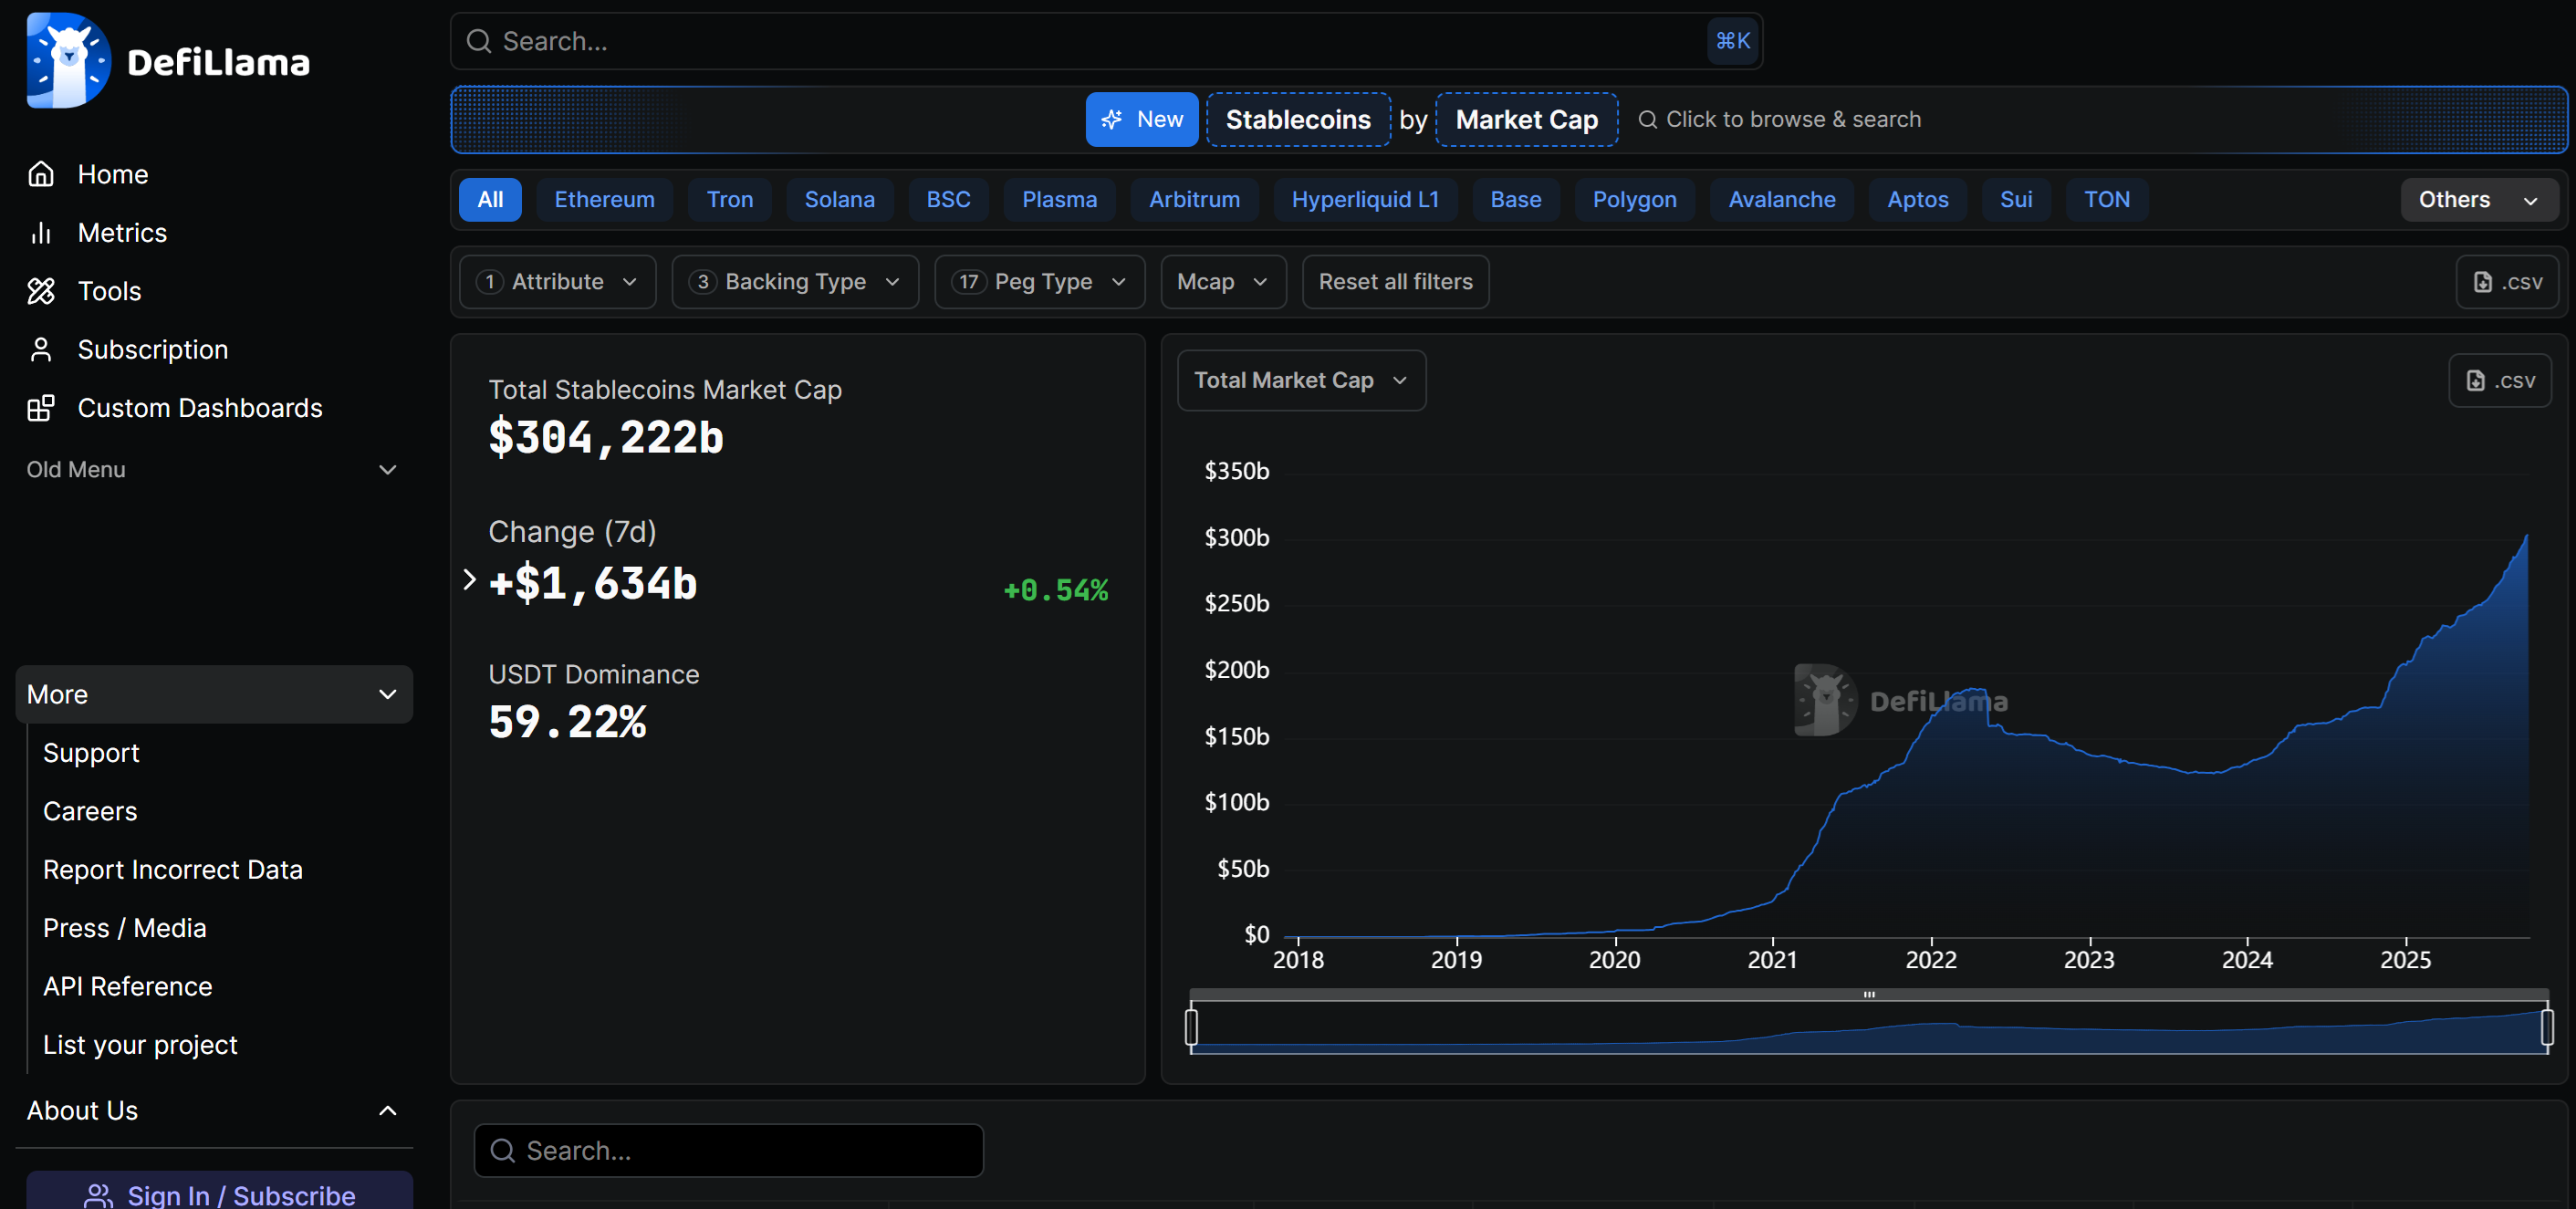Image resolution: width=2576 pixels, height=1209 pixels.
Task: Grab the left chart range slider handle
Action: pyautogui.click(x=1191, y=1027)
